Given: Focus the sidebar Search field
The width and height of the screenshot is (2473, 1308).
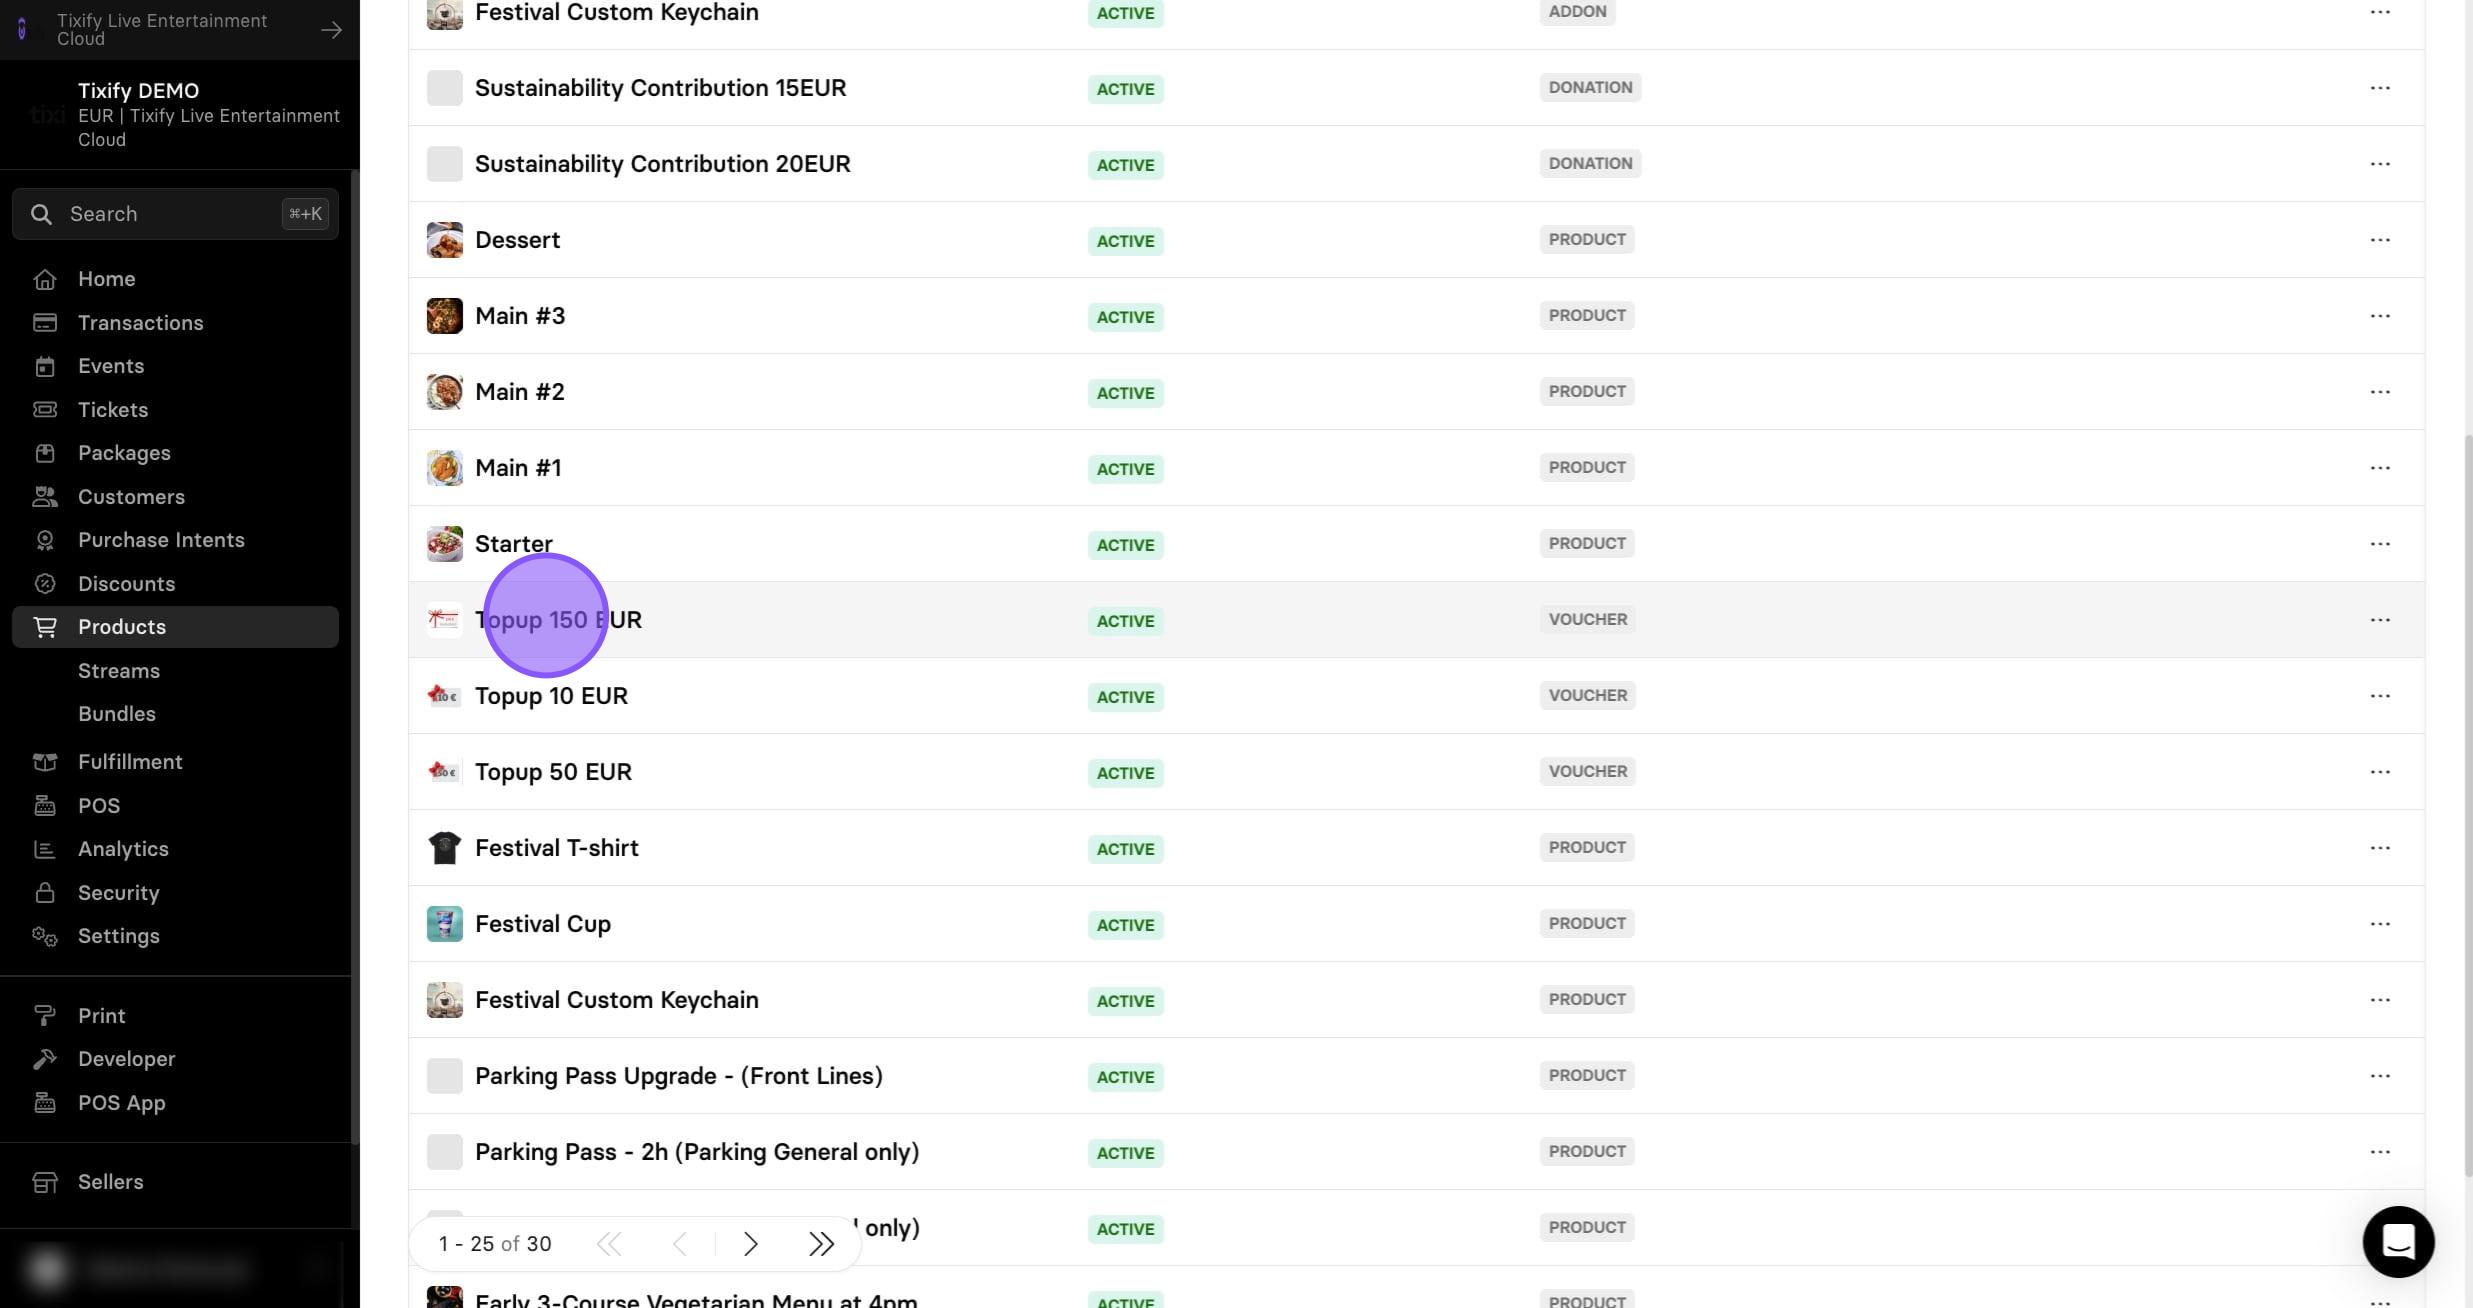Looking at the screenshot, I should pyautogui.click(x=175, y=214).
